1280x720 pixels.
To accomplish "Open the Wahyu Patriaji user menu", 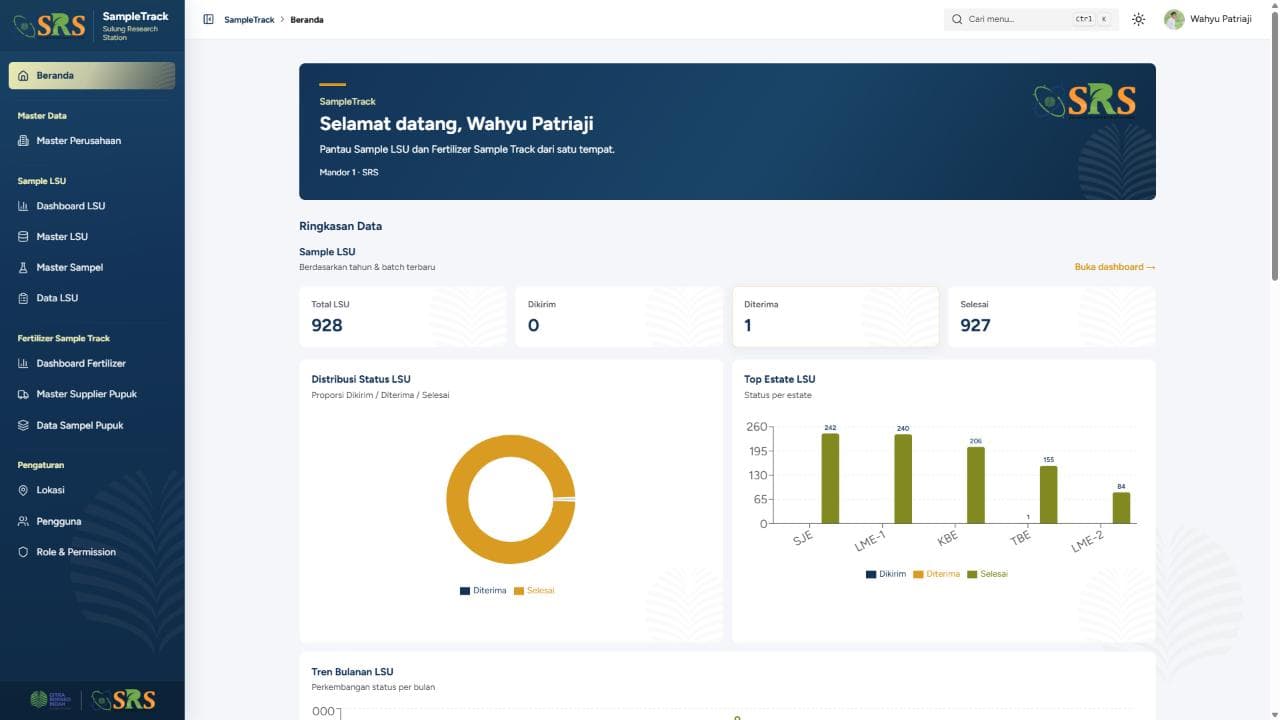I will point(1208,19).
